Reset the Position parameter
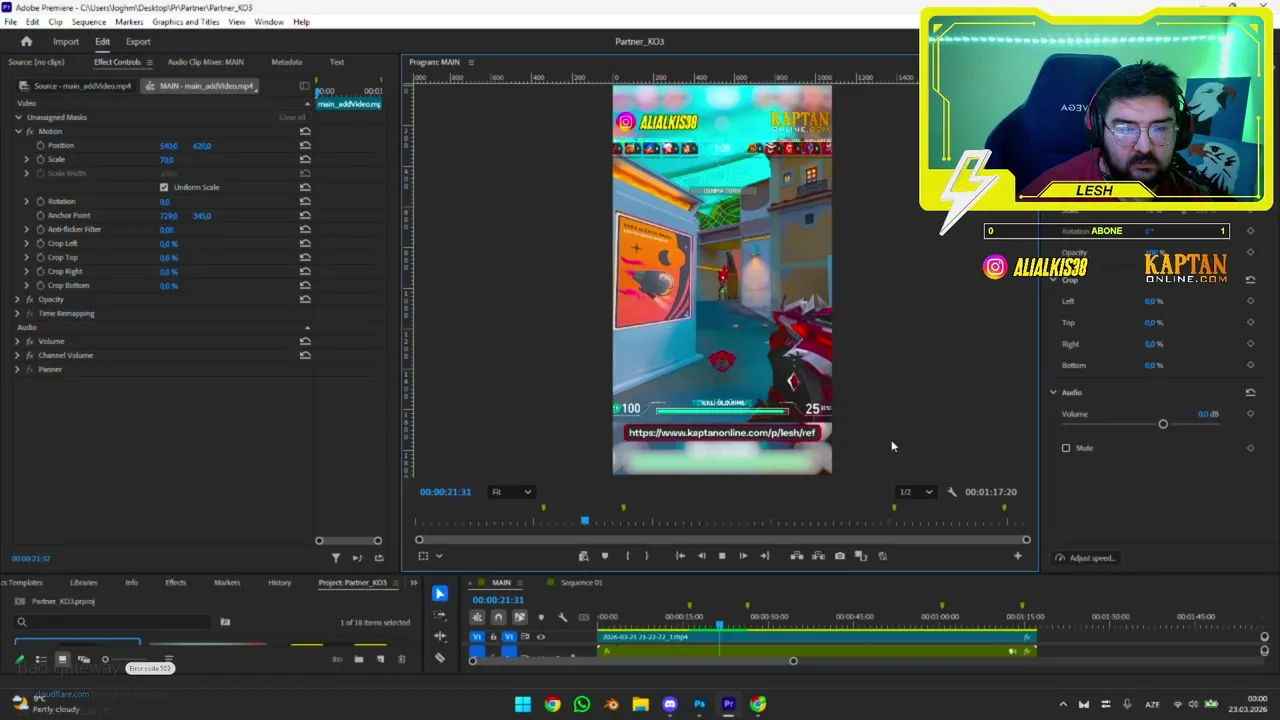 pyautogui.click(x=305, y=146)
